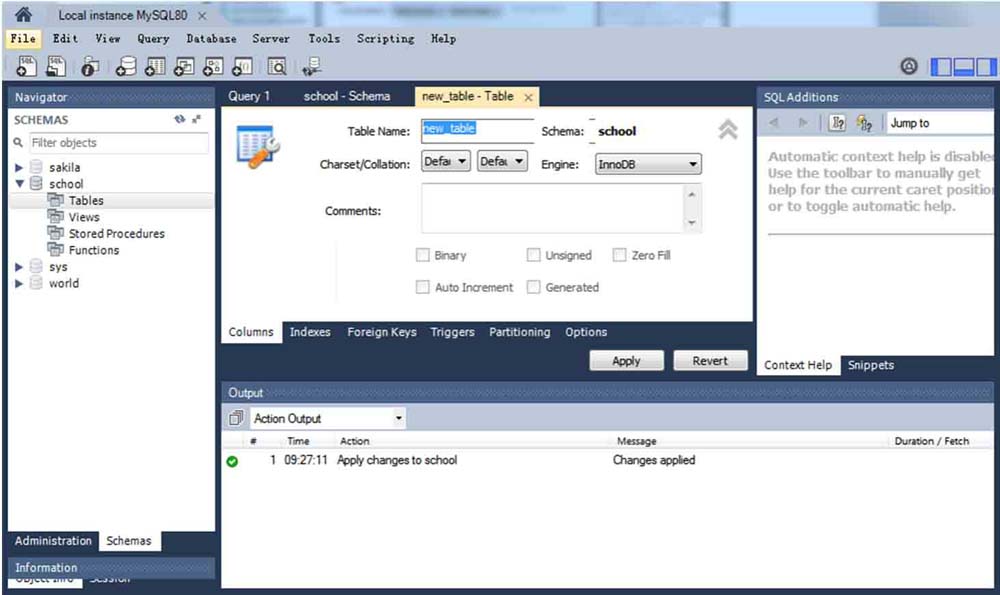Screen dimensions: 1000x595
Task: Click inside the Comments text area
Action: click(x=554, y=209)
